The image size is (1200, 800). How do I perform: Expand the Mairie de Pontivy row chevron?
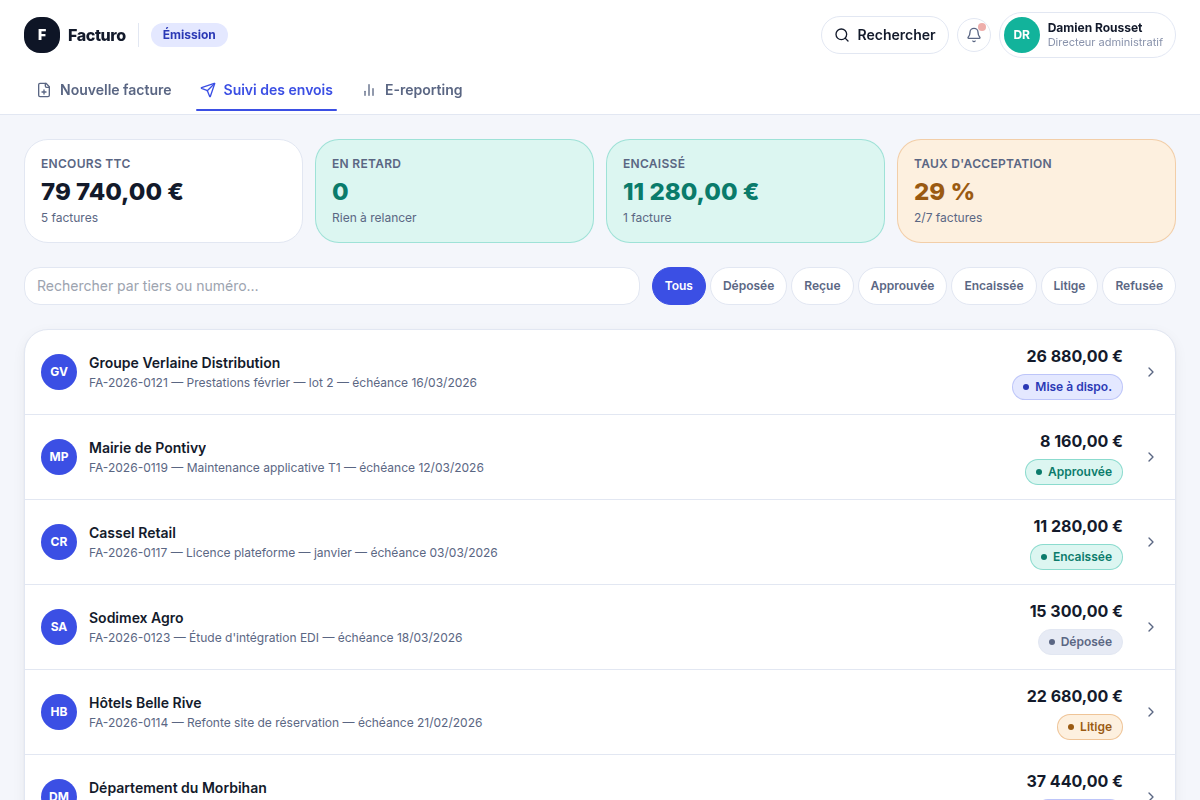1151,457
